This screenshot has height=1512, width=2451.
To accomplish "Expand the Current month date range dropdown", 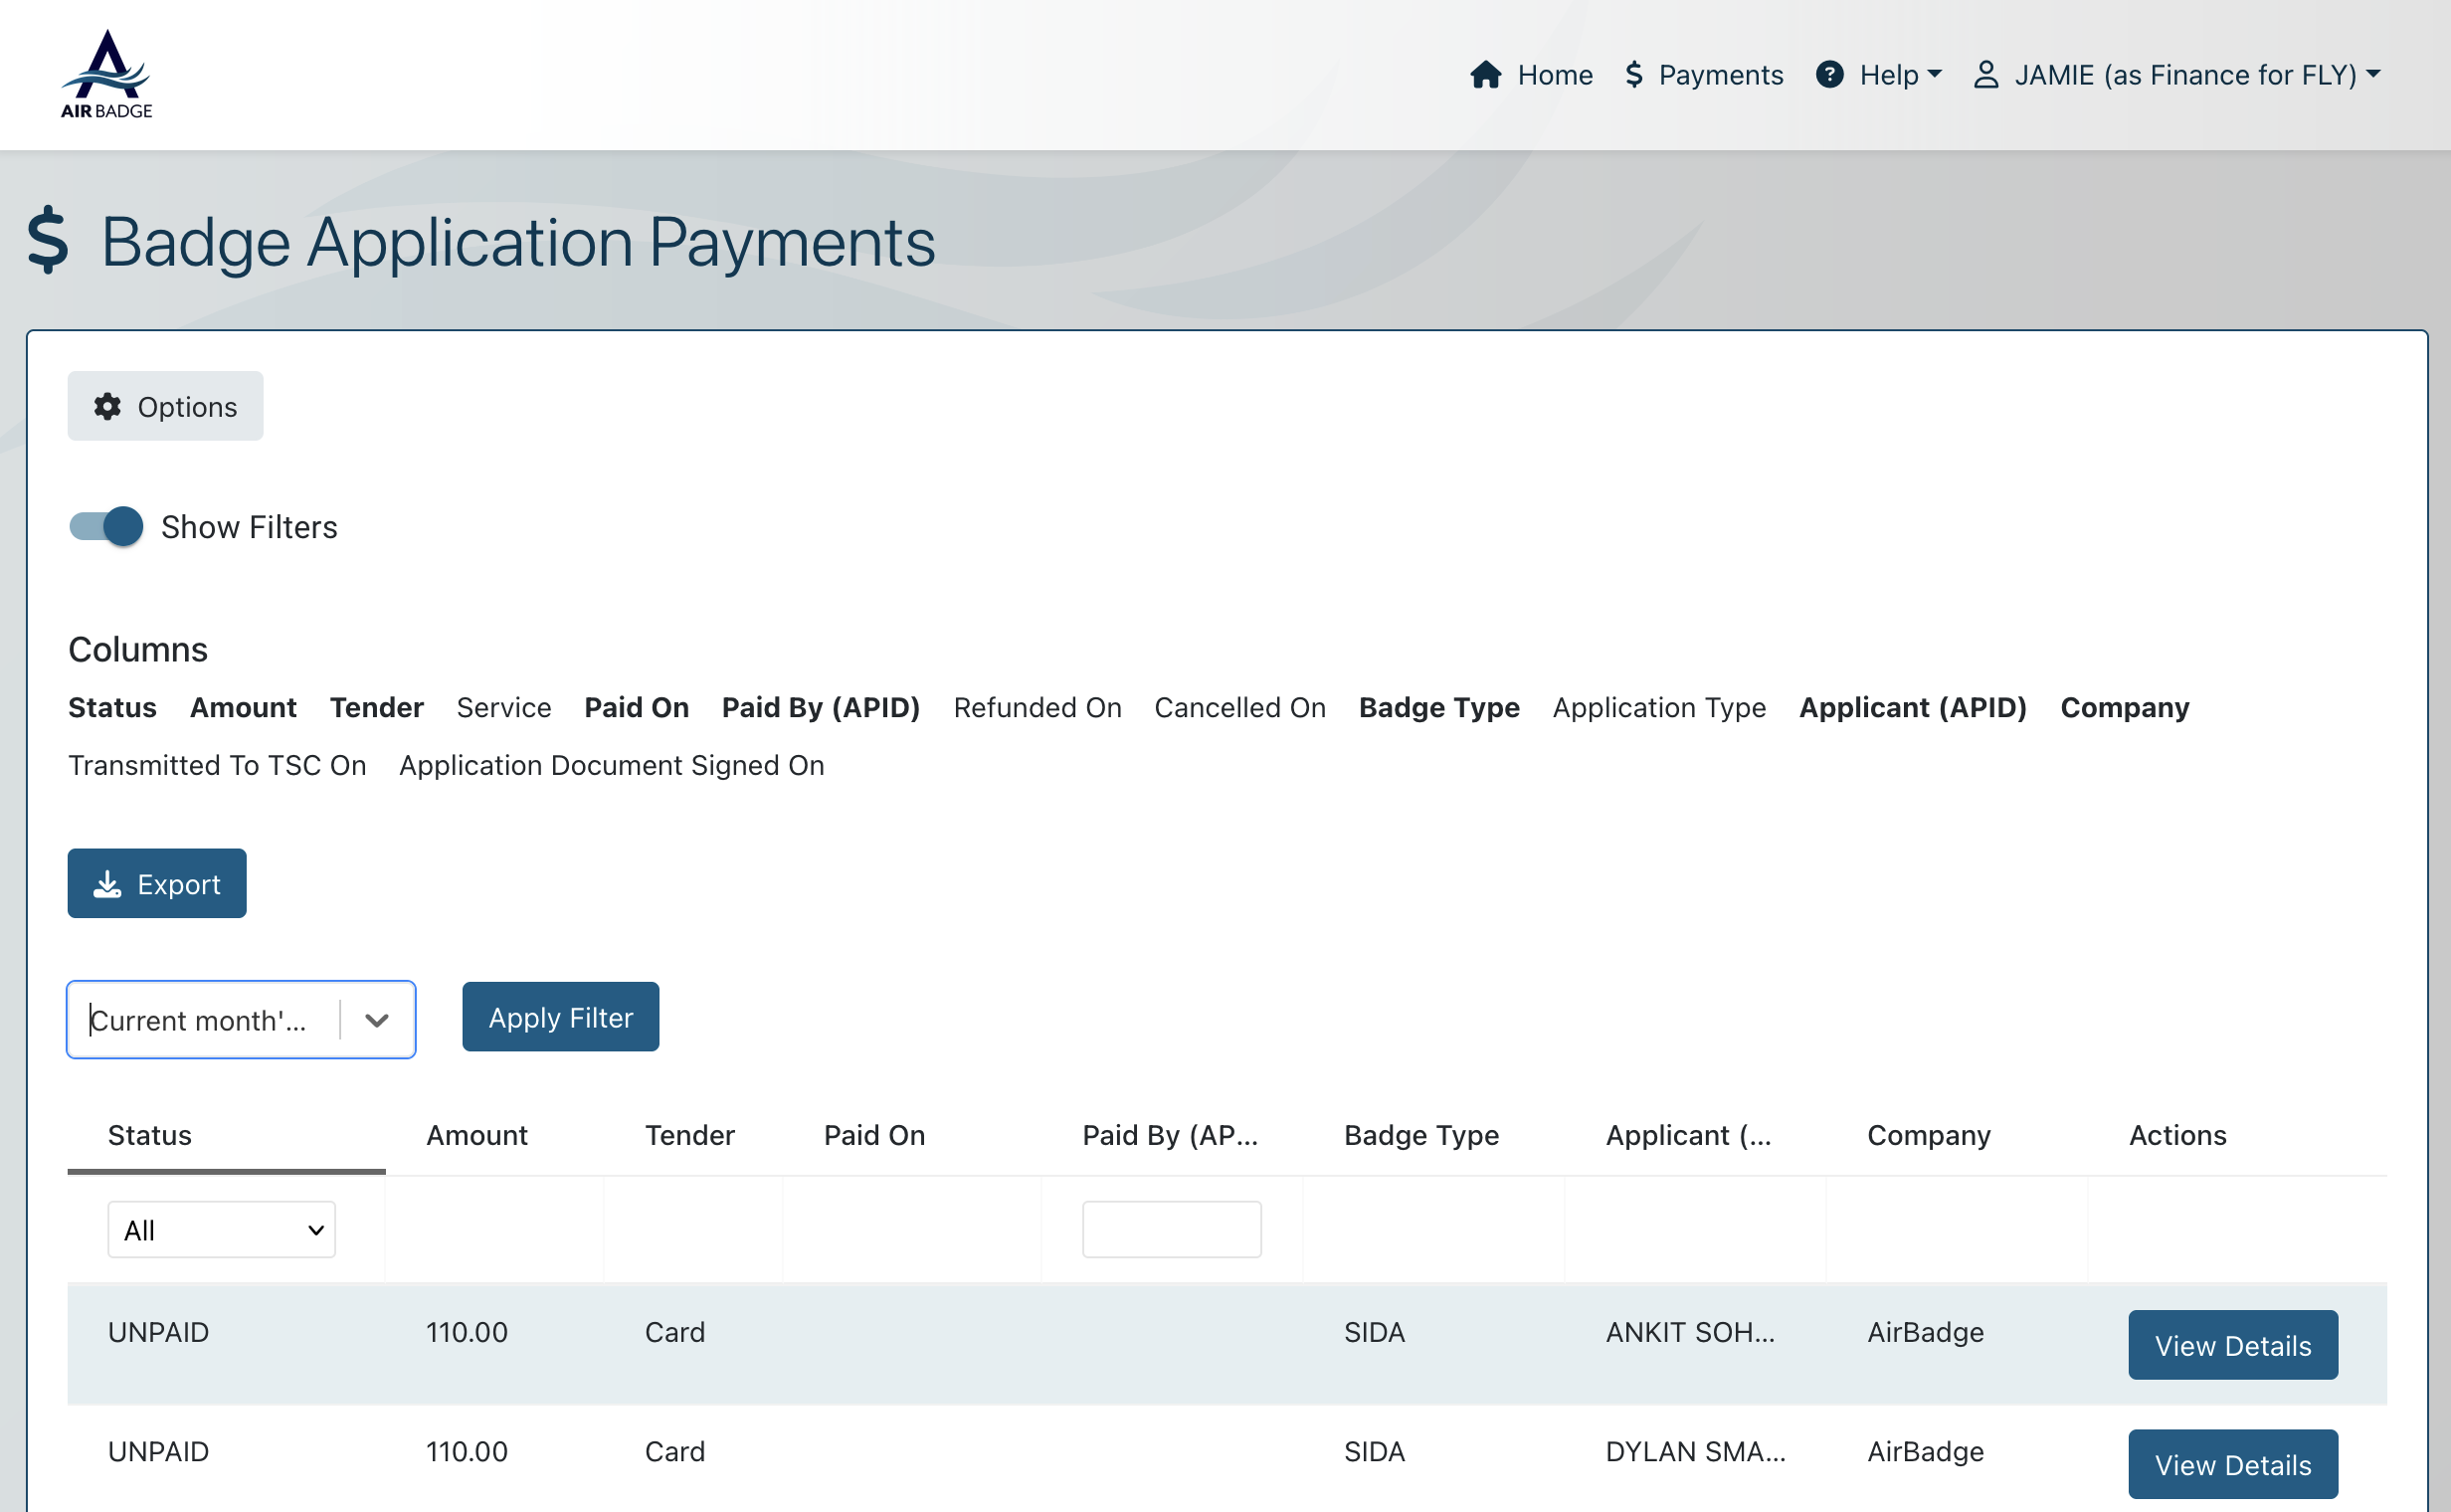I will tap(376, 1020).
